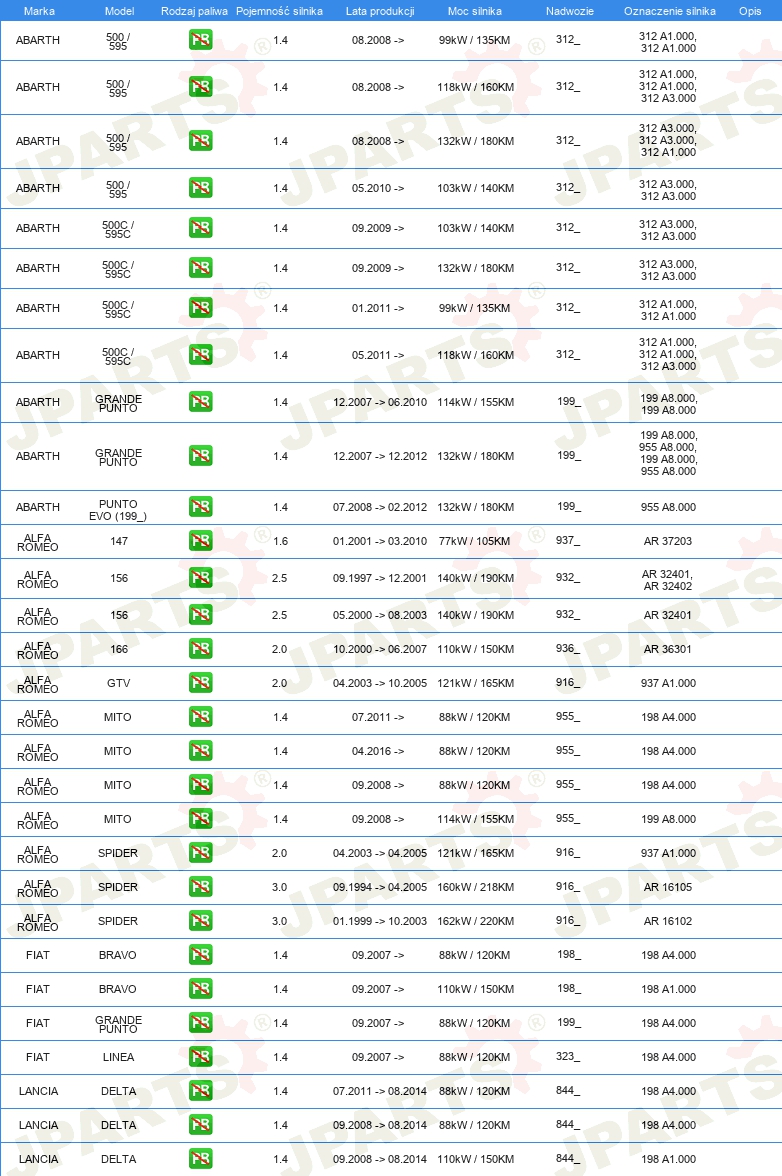The image size is (782, 1176).
Task: Click fuel icon for Fiat Bravo 88kW/120KM row
Action: (x=200, y=955)
